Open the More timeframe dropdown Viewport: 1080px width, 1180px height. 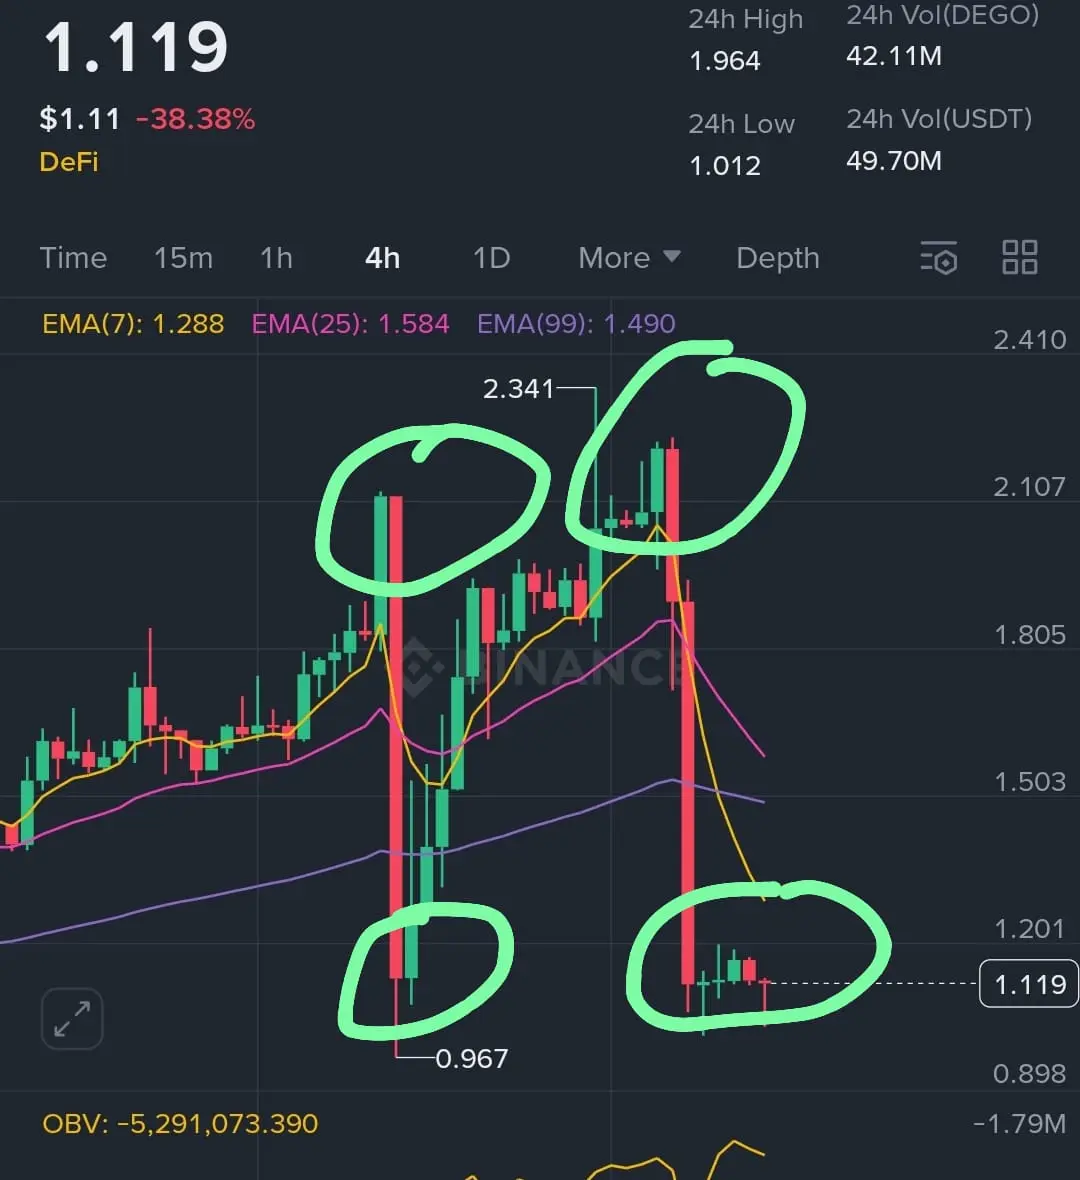point(629,258)
